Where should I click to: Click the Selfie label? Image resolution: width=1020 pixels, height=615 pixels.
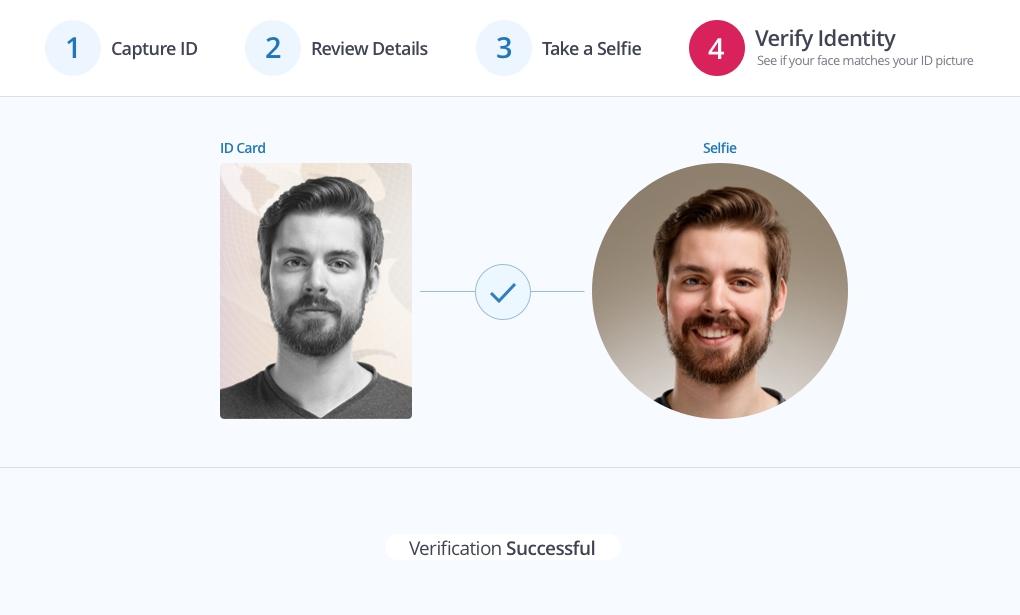pos(719,148)
